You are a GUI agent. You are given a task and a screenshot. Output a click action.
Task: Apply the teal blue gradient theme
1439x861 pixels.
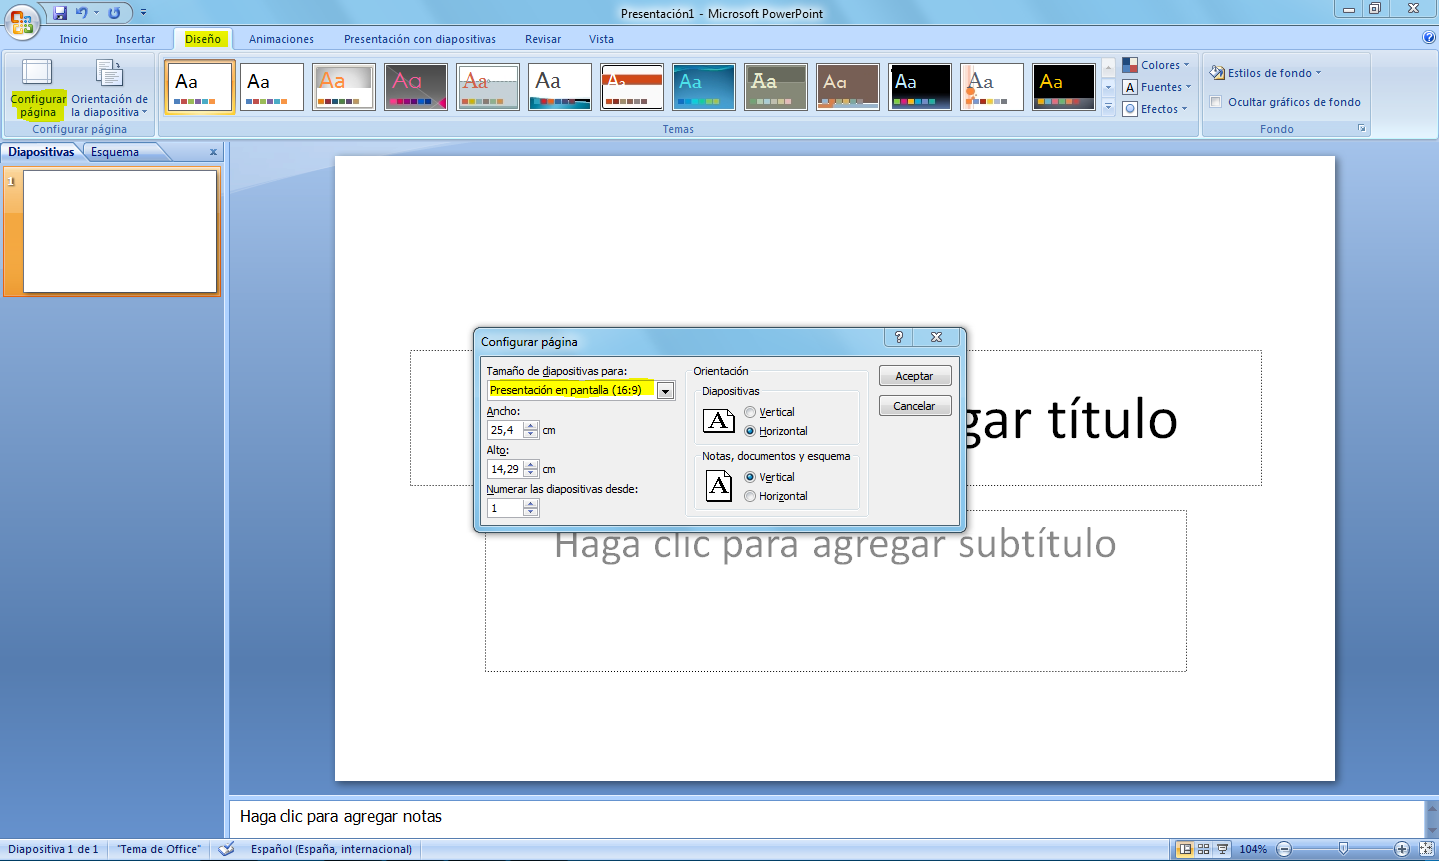click(x=704, y=87)
